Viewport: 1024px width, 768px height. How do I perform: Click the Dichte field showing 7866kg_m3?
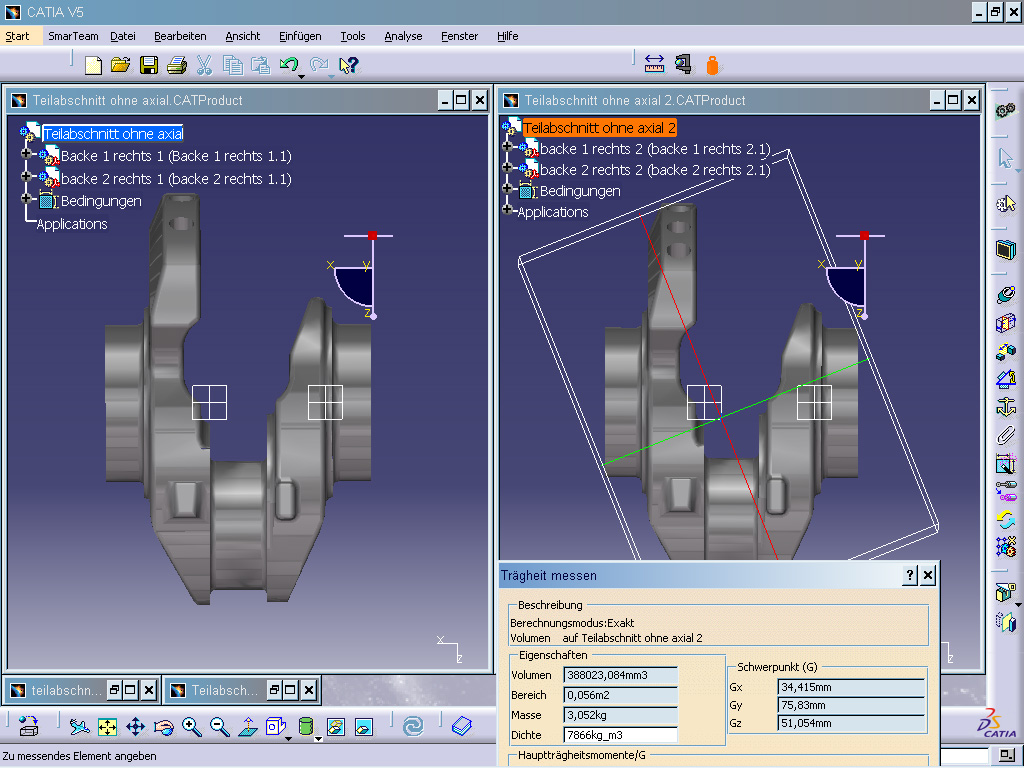click(x=620, y=735)
